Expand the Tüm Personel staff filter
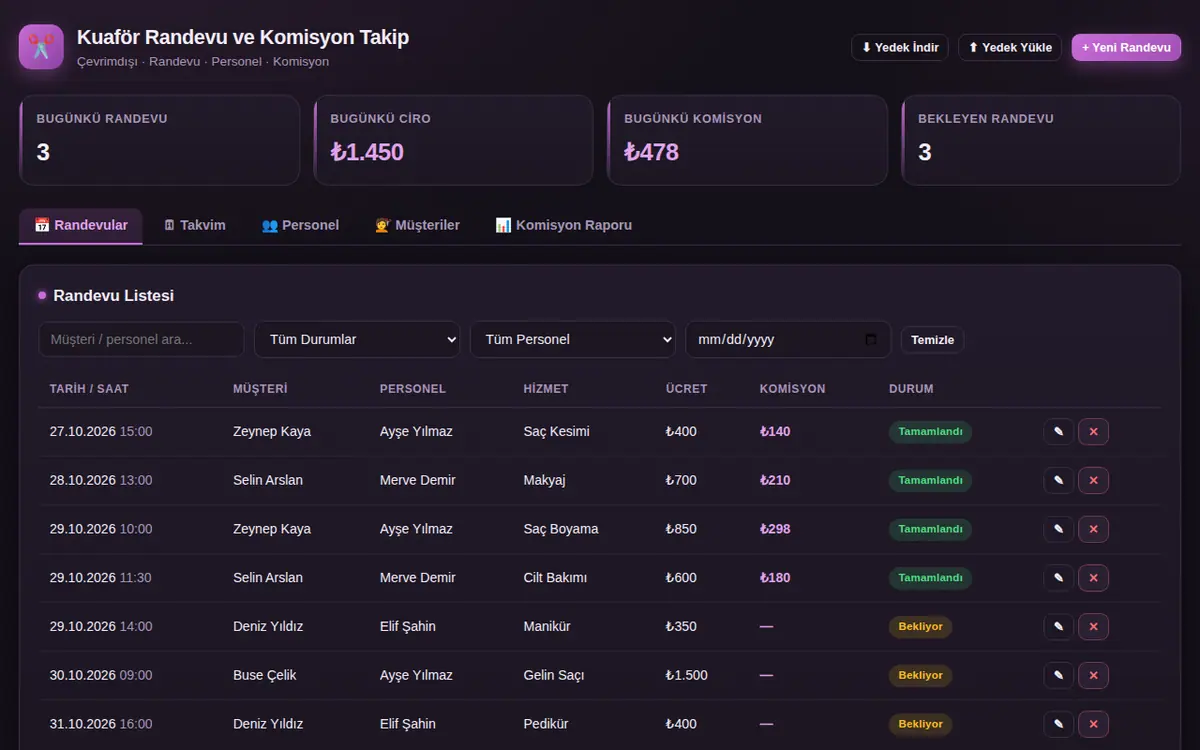The height and width of the screenshot is (750, 1200). 573,339
